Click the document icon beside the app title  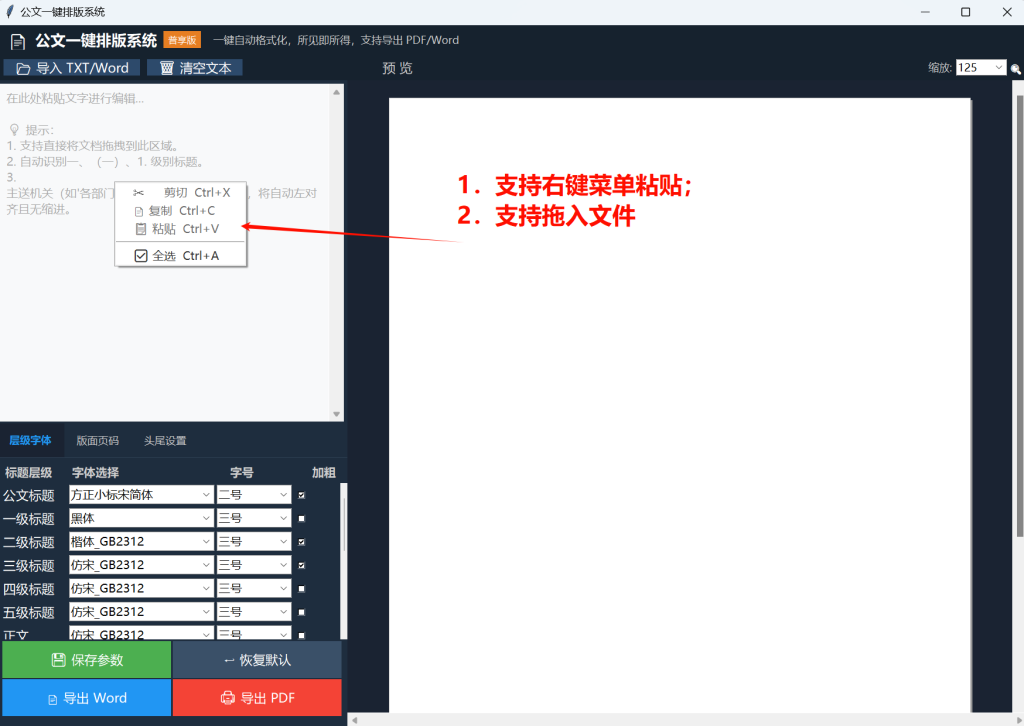pyautogui.click(x=18, y=42)
